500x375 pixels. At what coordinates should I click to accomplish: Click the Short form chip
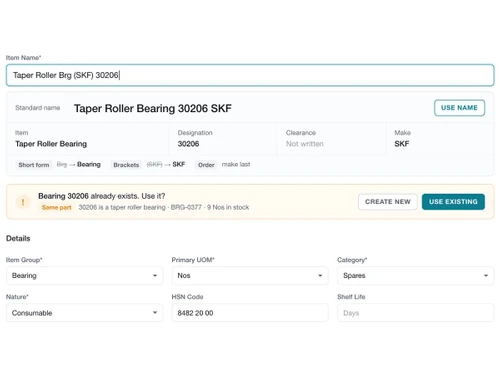(x=34, y=165)
